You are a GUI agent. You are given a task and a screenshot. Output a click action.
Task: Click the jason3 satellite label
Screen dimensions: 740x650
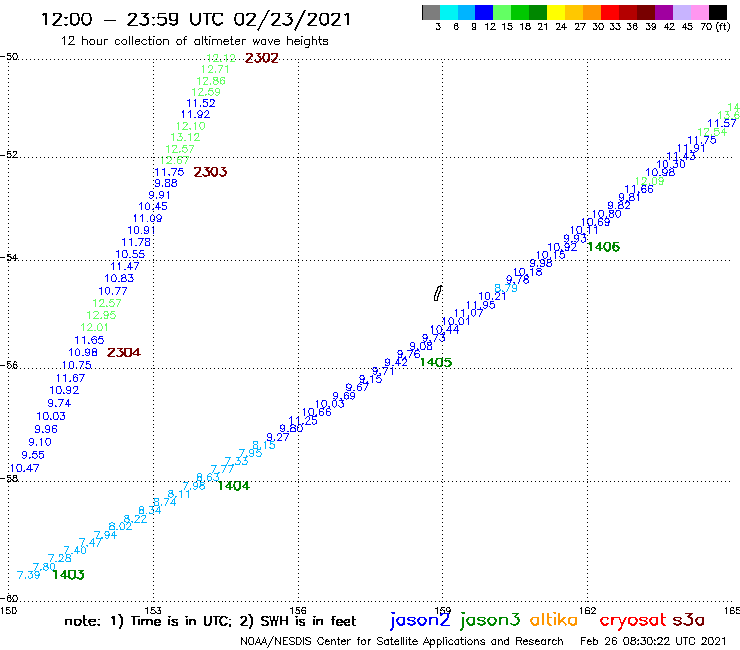point(490,620)
